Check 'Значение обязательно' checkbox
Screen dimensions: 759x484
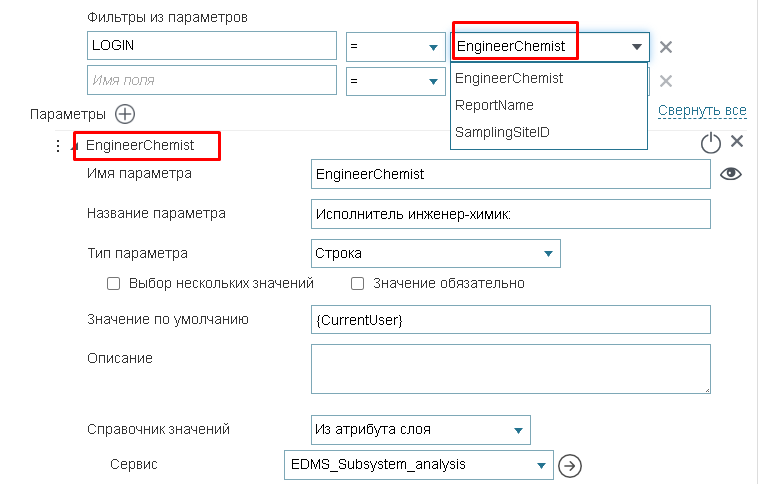(358, 283)
